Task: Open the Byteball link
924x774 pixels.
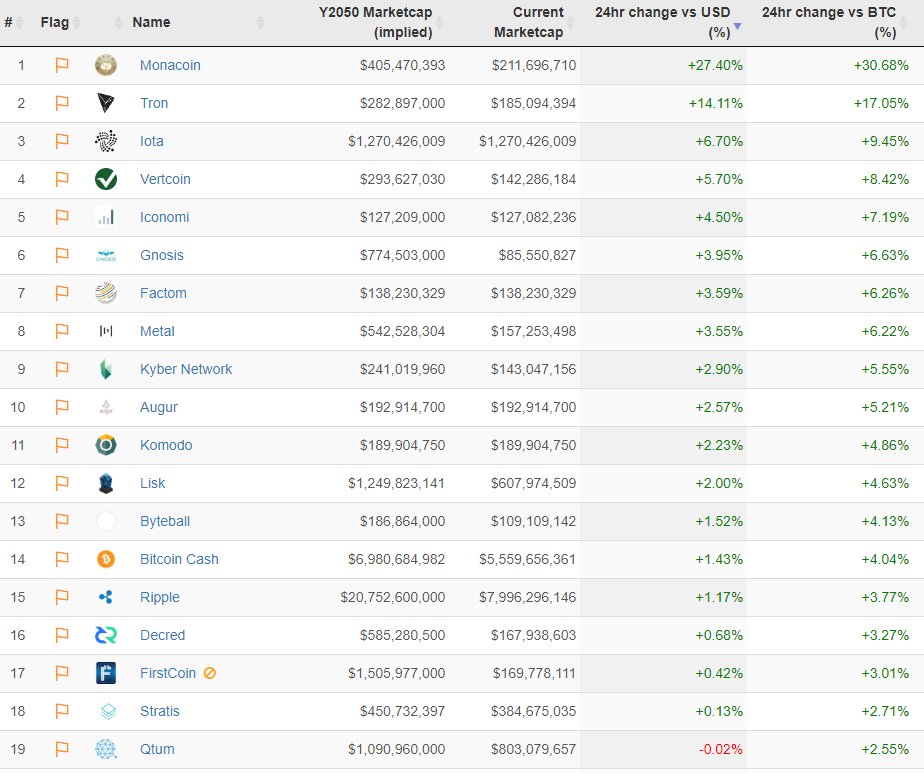Action: (164, 521)
